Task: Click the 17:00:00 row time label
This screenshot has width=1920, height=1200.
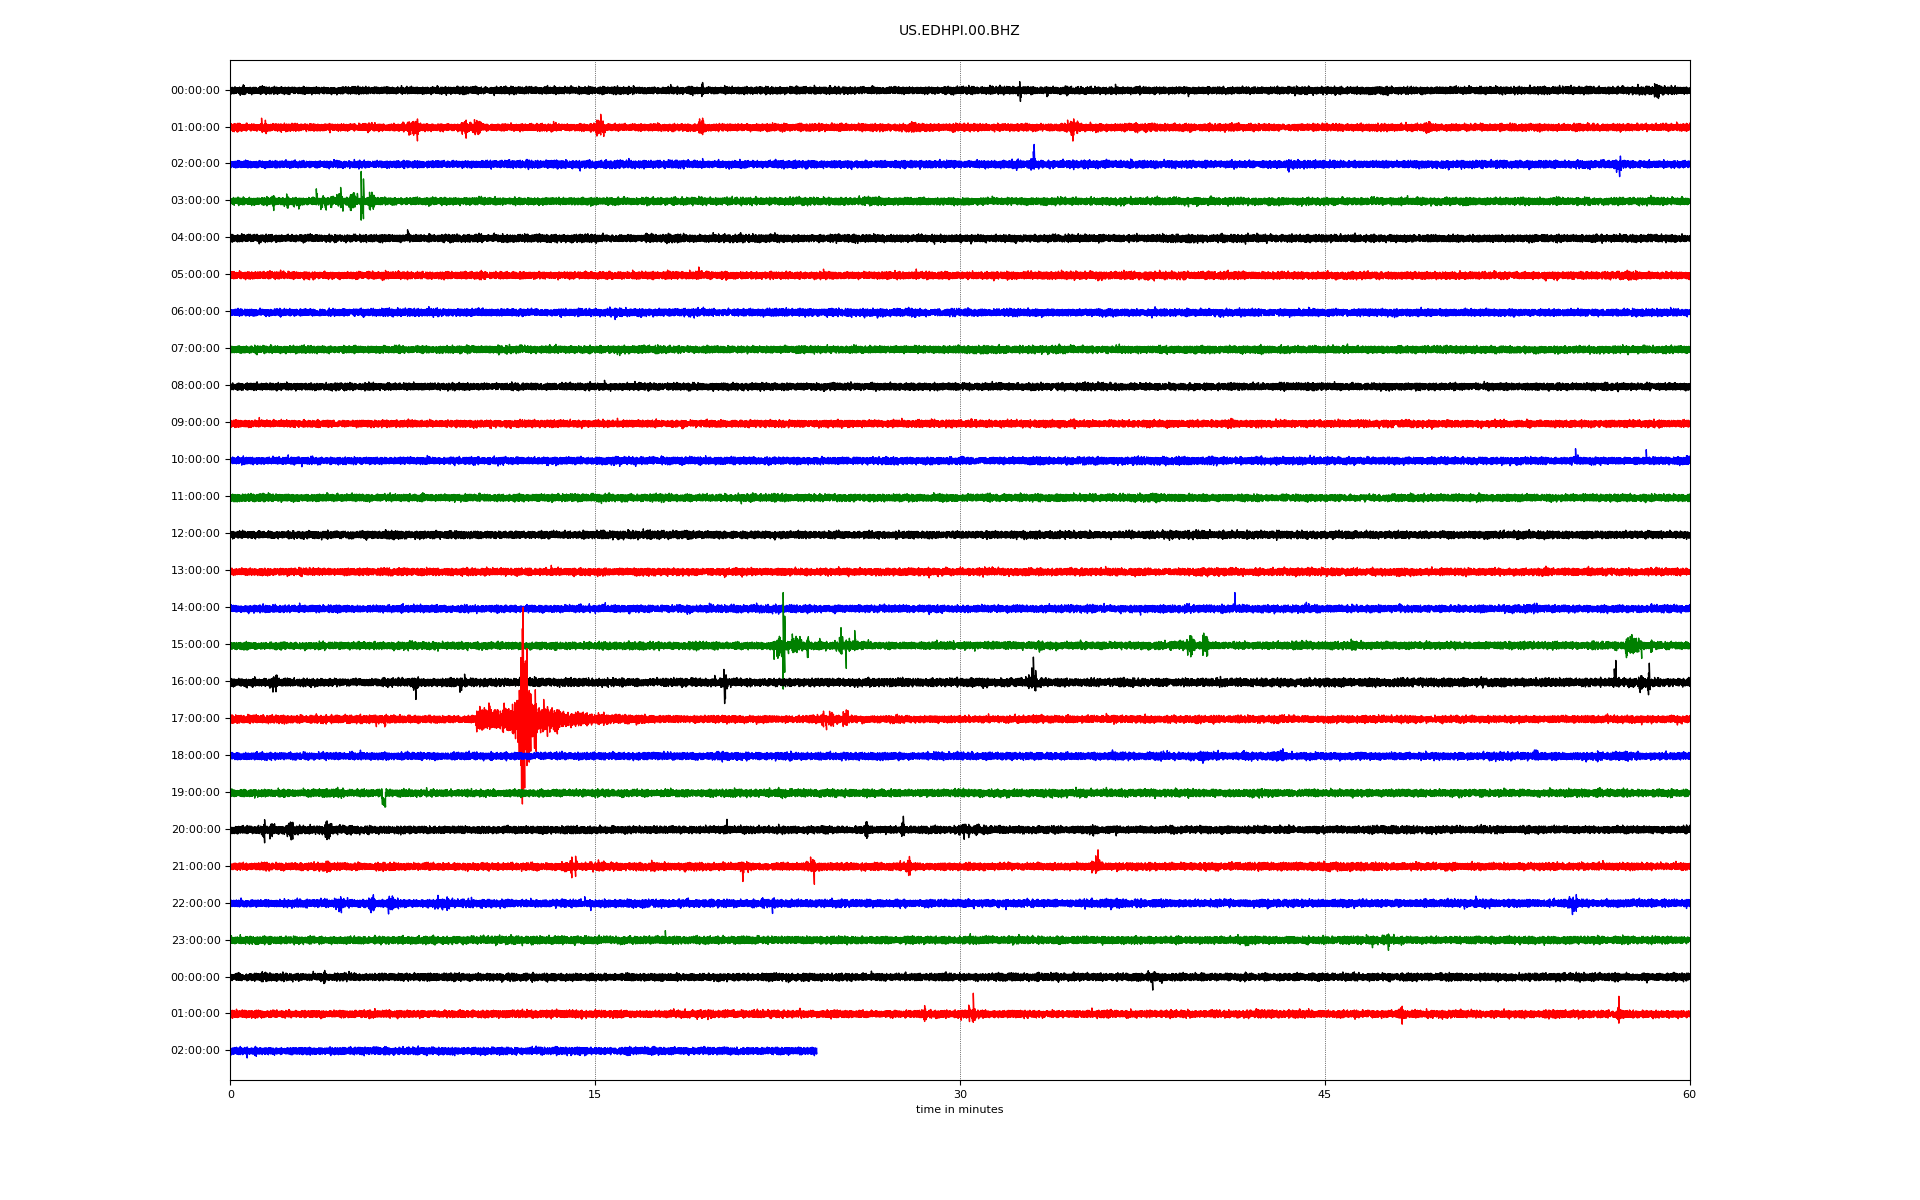Action: (195, 719)
